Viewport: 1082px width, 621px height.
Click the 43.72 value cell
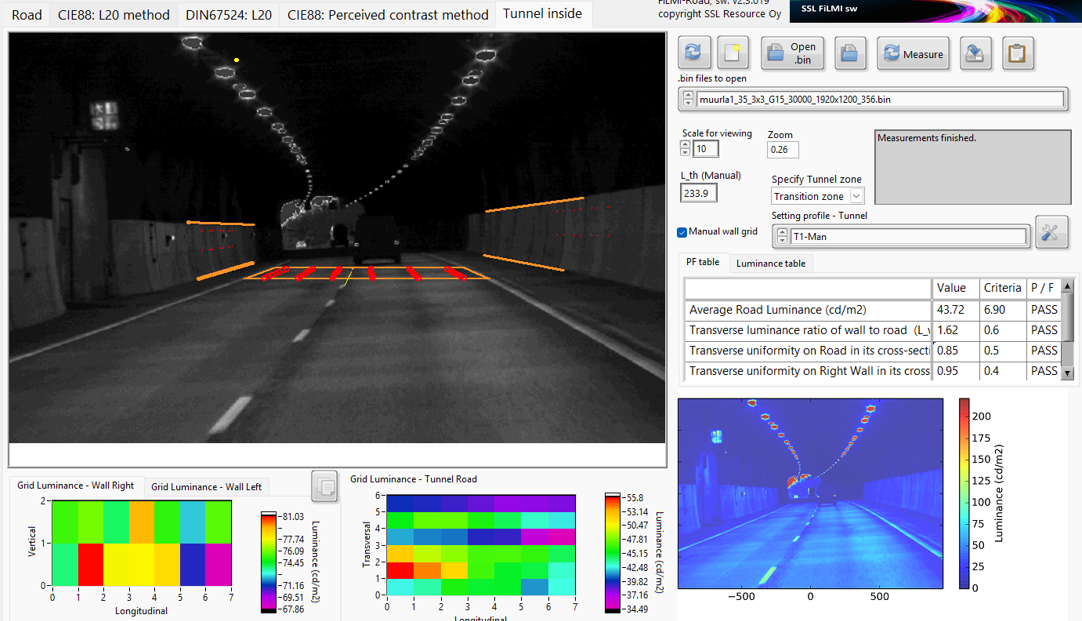pos(956,310)
